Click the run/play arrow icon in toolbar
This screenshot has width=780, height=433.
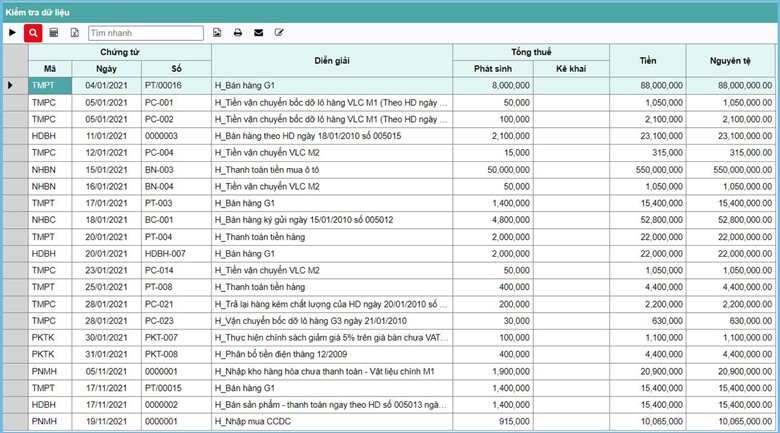(x=12, y=33)
